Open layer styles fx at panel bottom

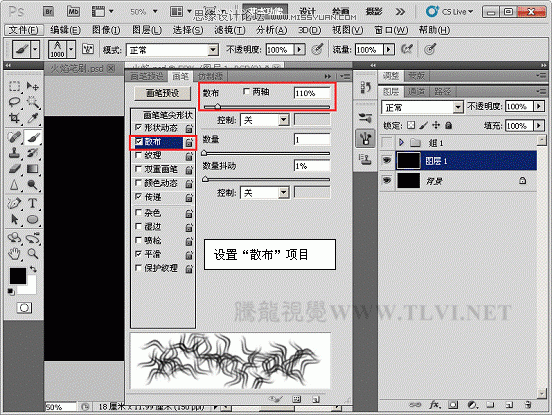434,405
